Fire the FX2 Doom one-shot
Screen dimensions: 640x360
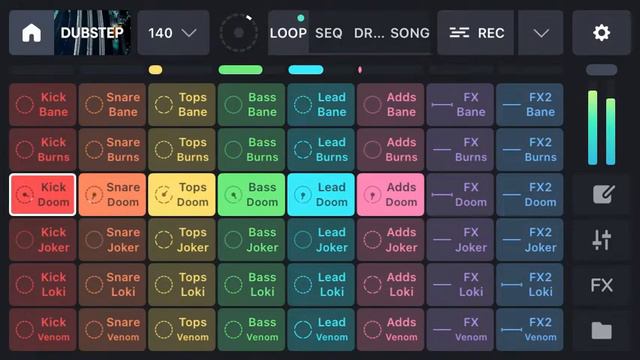tap(530, 194)
